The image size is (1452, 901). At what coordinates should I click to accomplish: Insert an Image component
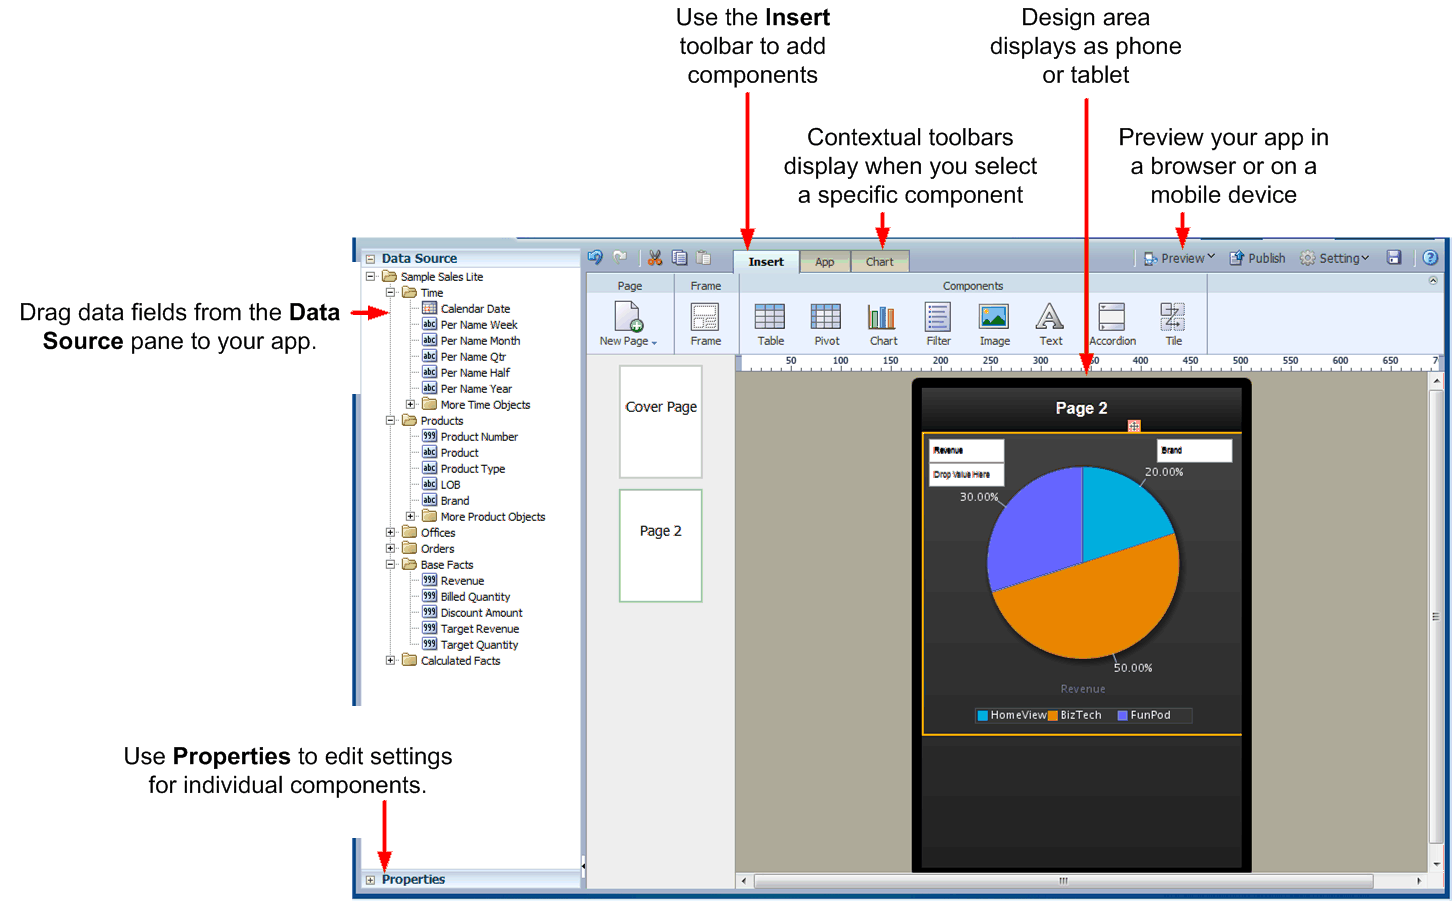click(x=994, y=324)
